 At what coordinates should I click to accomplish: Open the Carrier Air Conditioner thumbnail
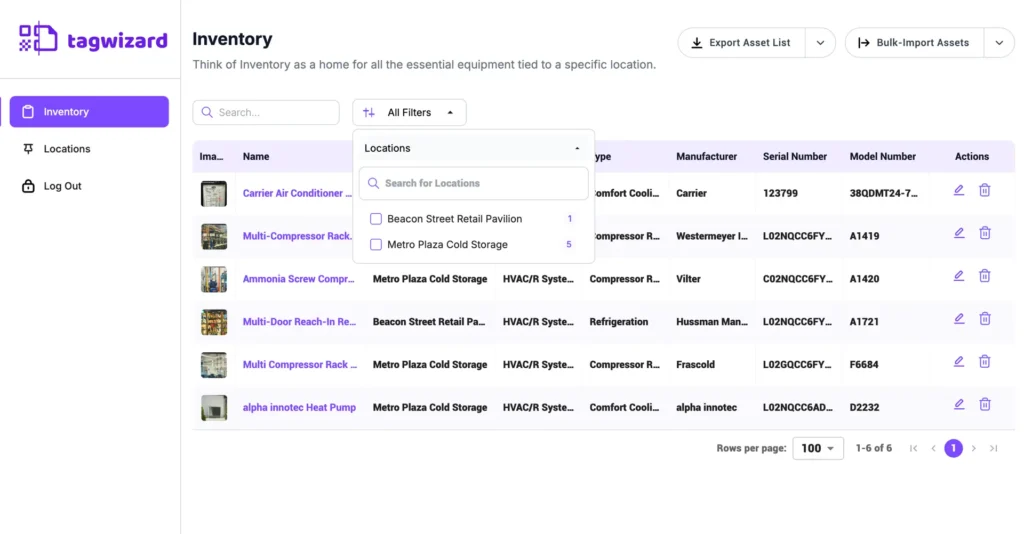pos(214,194)
